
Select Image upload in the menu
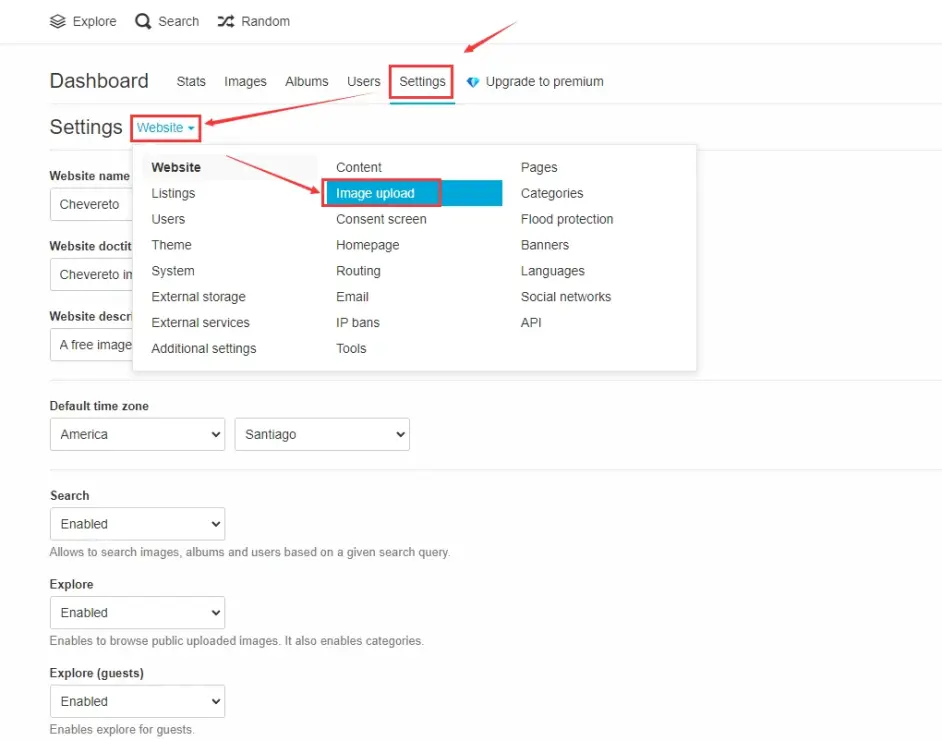pos(375,194)
